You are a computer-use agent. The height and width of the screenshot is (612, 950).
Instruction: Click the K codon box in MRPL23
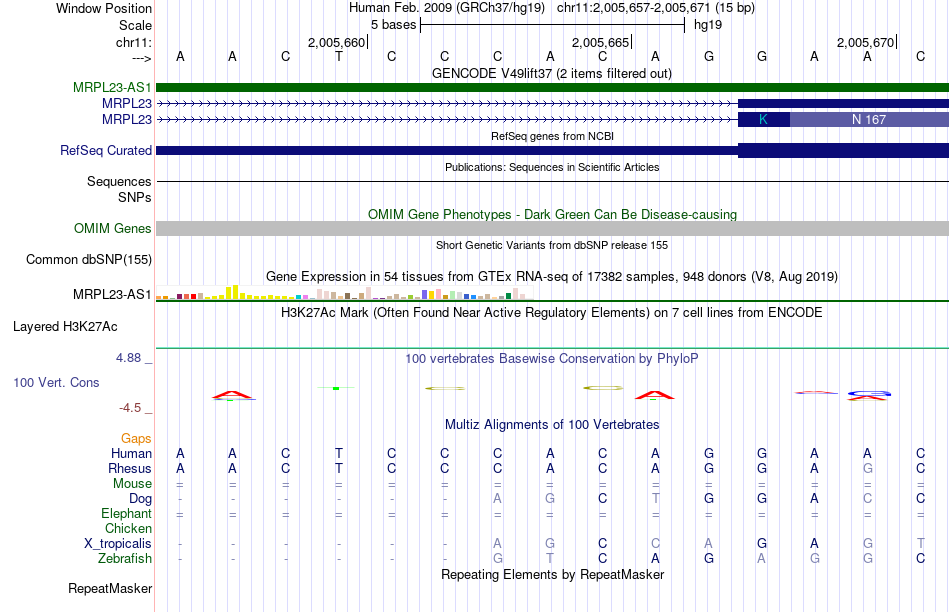(763, 119)
